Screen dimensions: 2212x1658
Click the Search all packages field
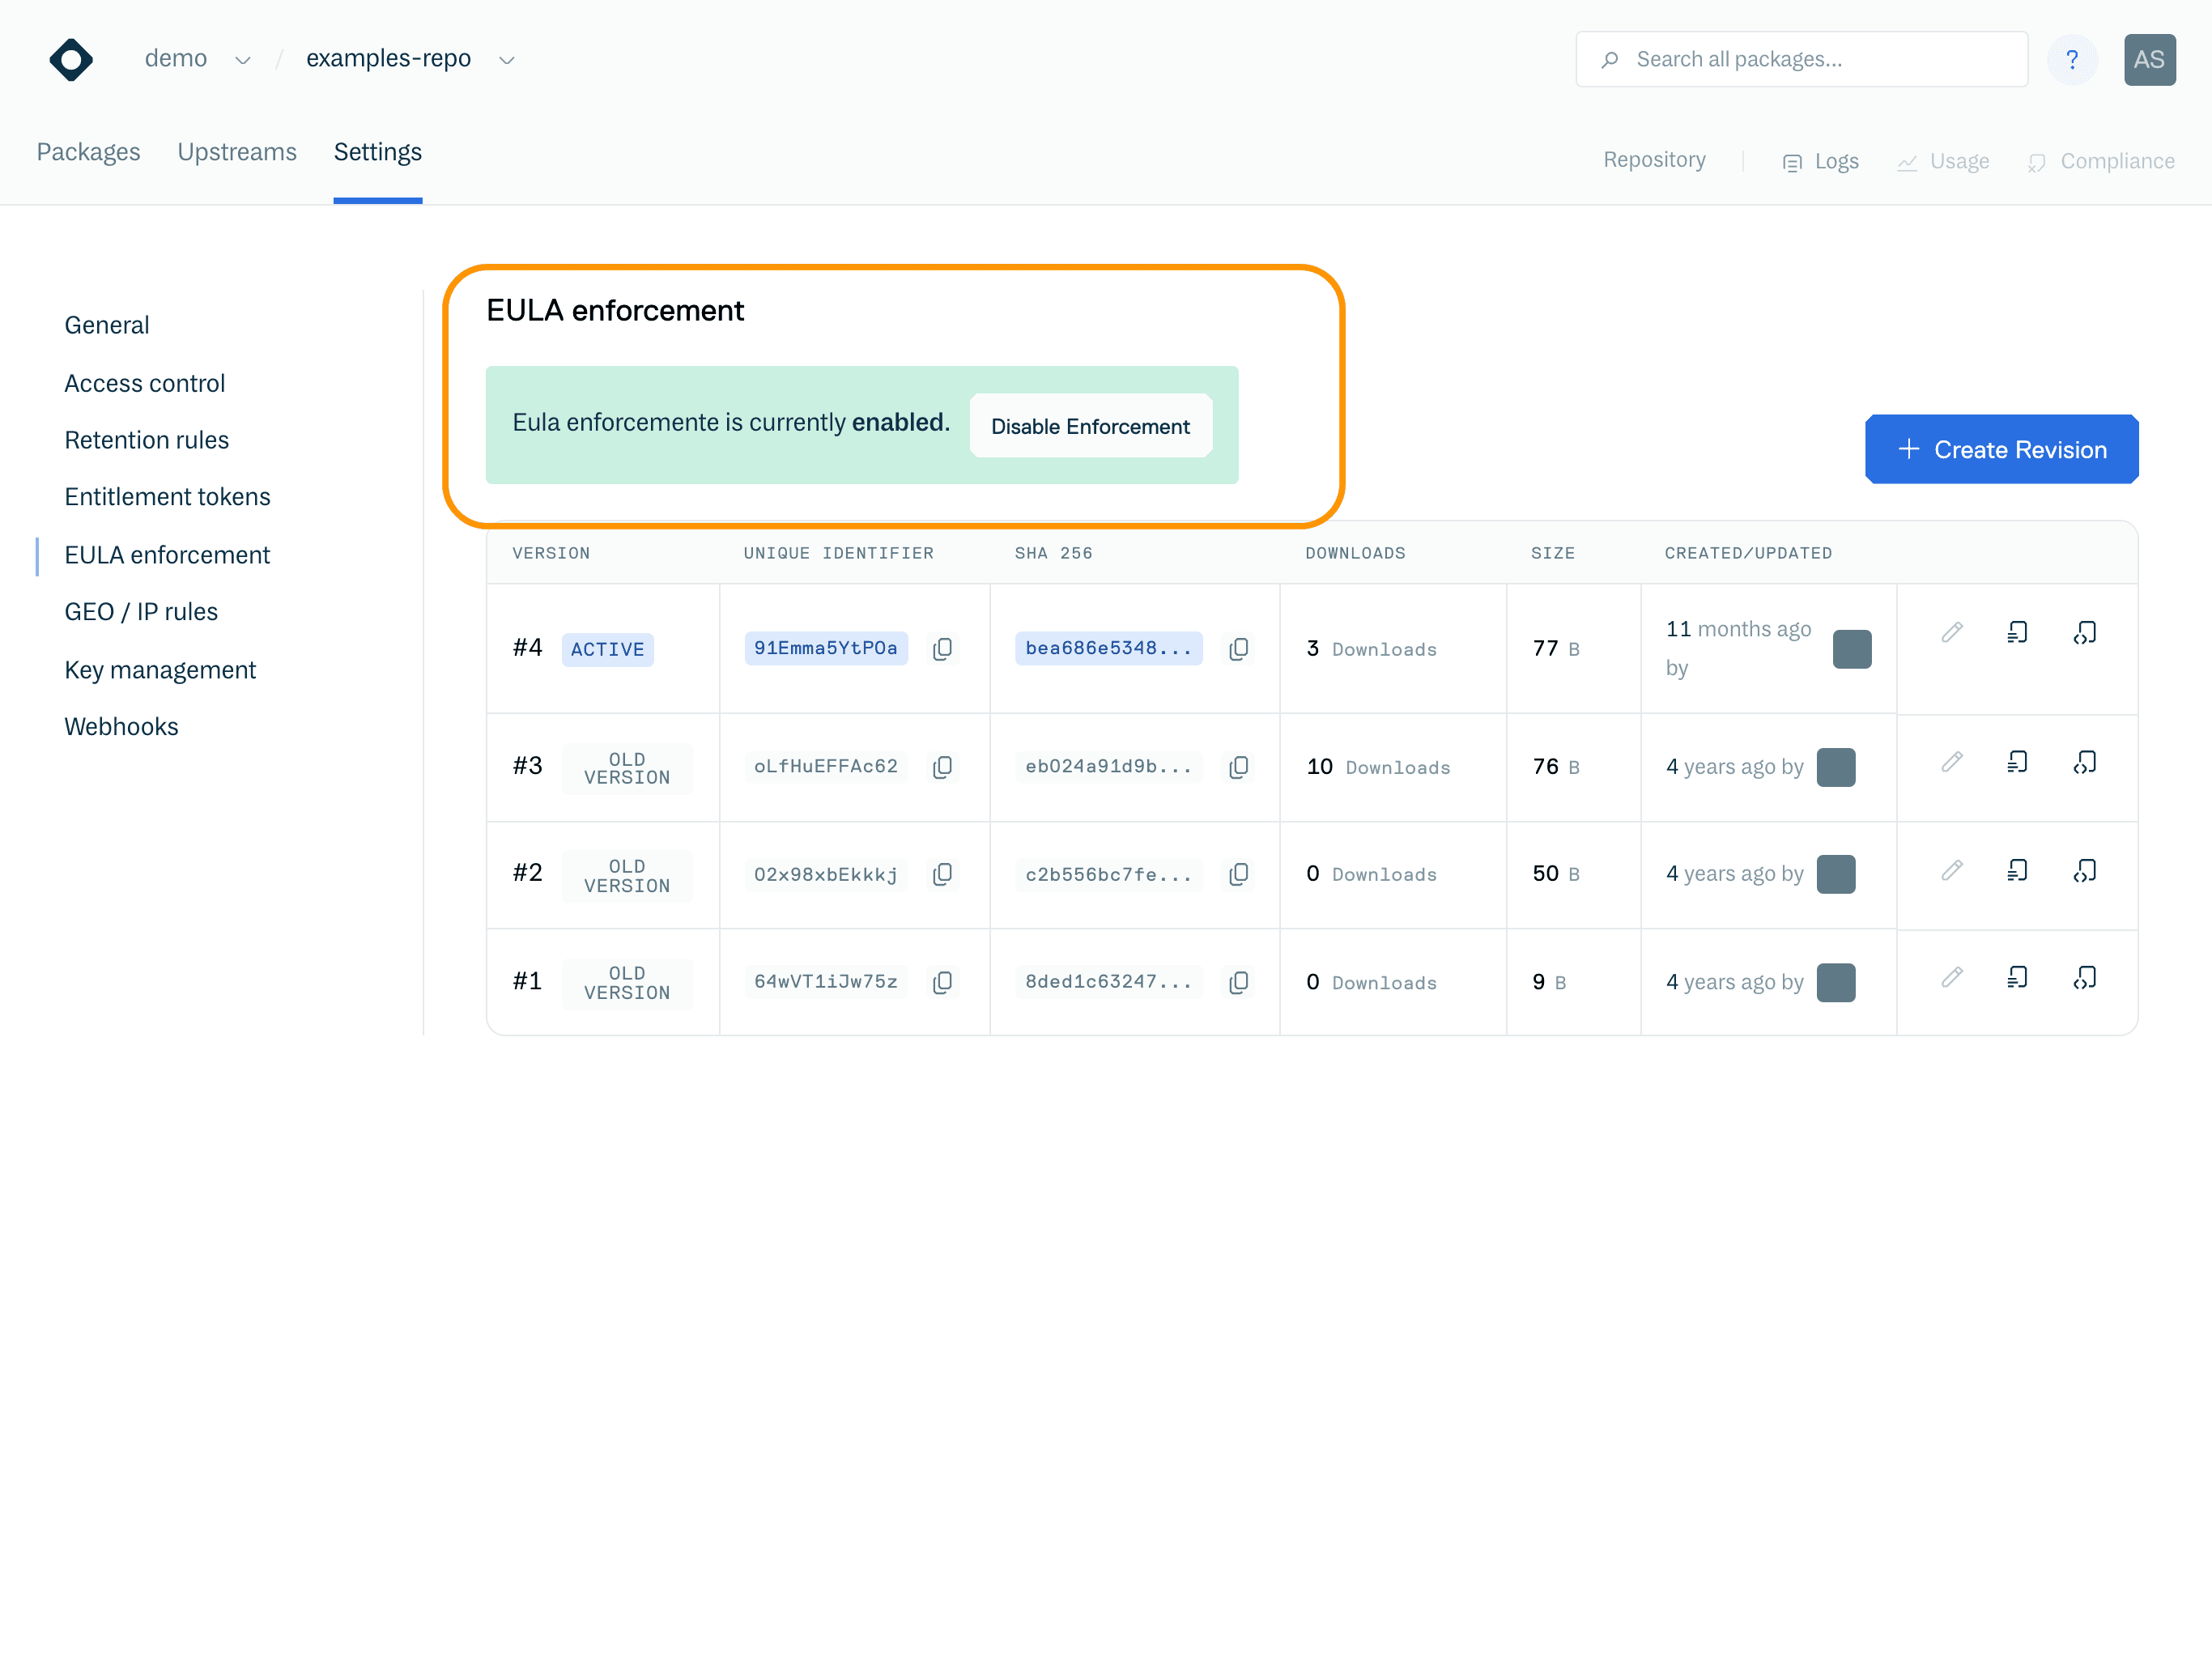[1801, 60]
